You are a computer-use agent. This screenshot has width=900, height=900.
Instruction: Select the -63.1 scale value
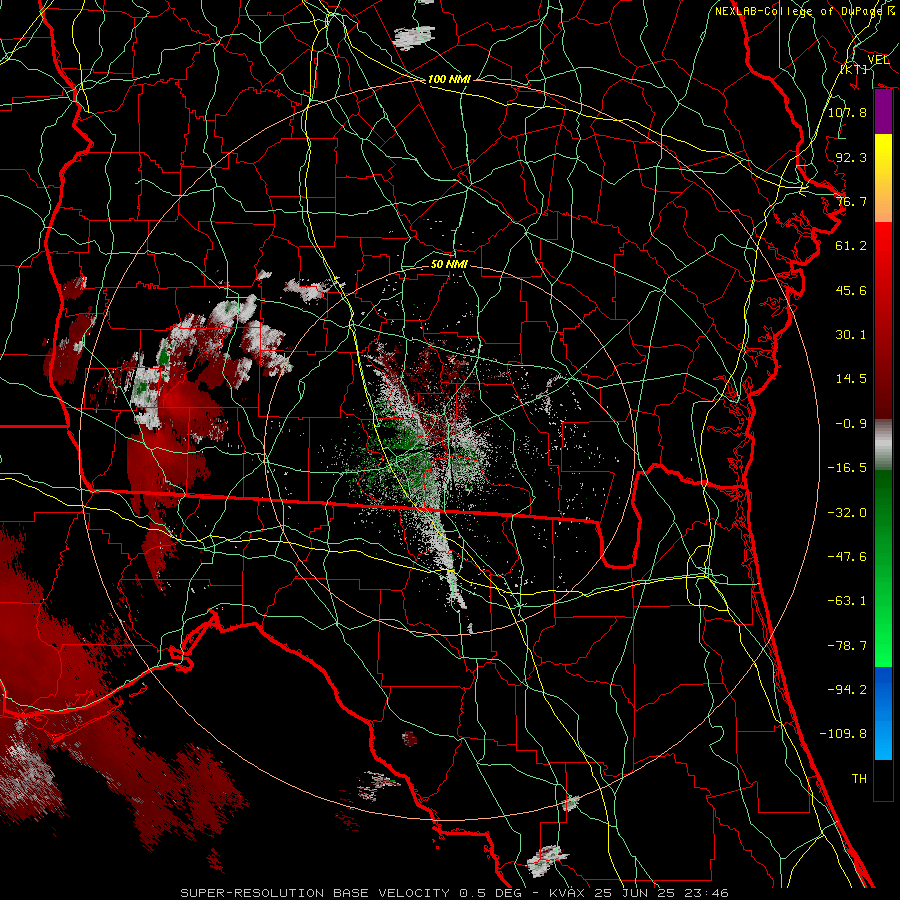point(847,601)
